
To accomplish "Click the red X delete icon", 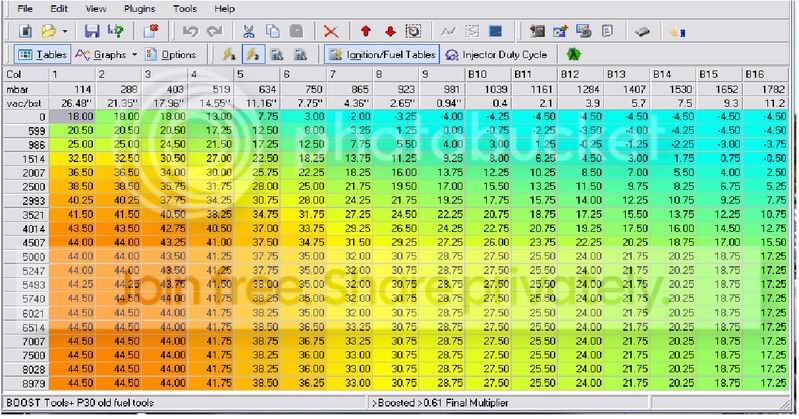I will pyautogui.click(x=330, y=32).
